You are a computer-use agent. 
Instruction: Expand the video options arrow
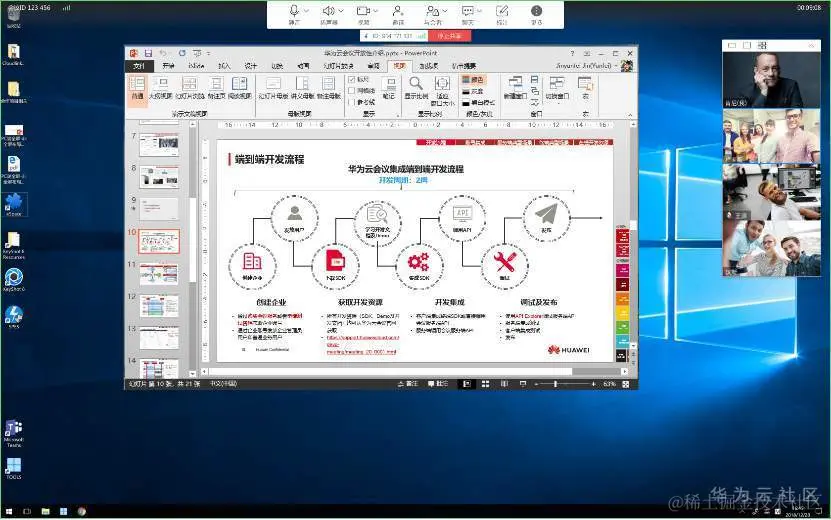click(x=376, y=11)
